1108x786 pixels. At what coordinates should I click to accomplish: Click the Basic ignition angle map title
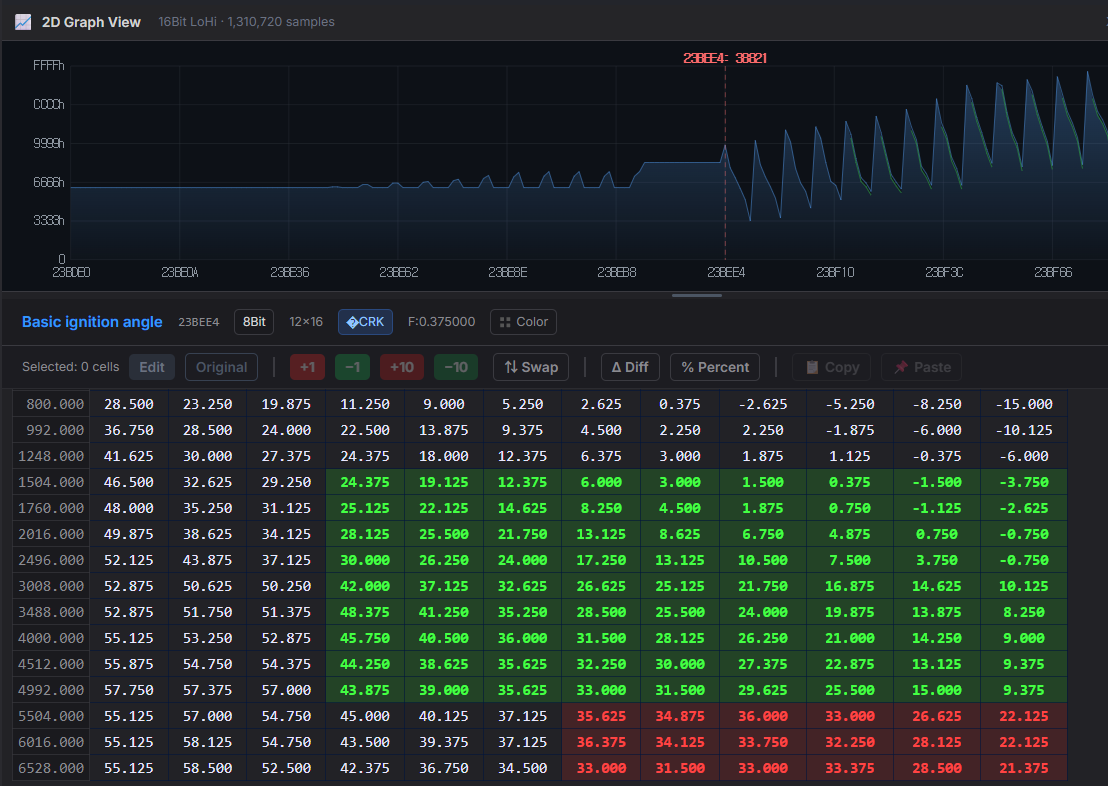click(92, 322)
